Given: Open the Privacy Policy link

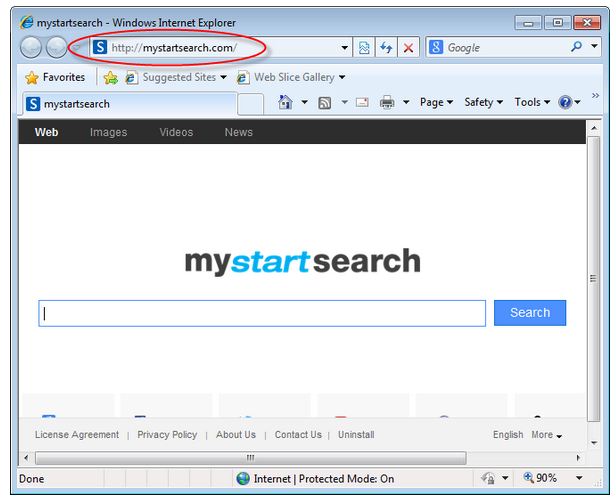Looking at the screenshot, I should tap(167, 434).
